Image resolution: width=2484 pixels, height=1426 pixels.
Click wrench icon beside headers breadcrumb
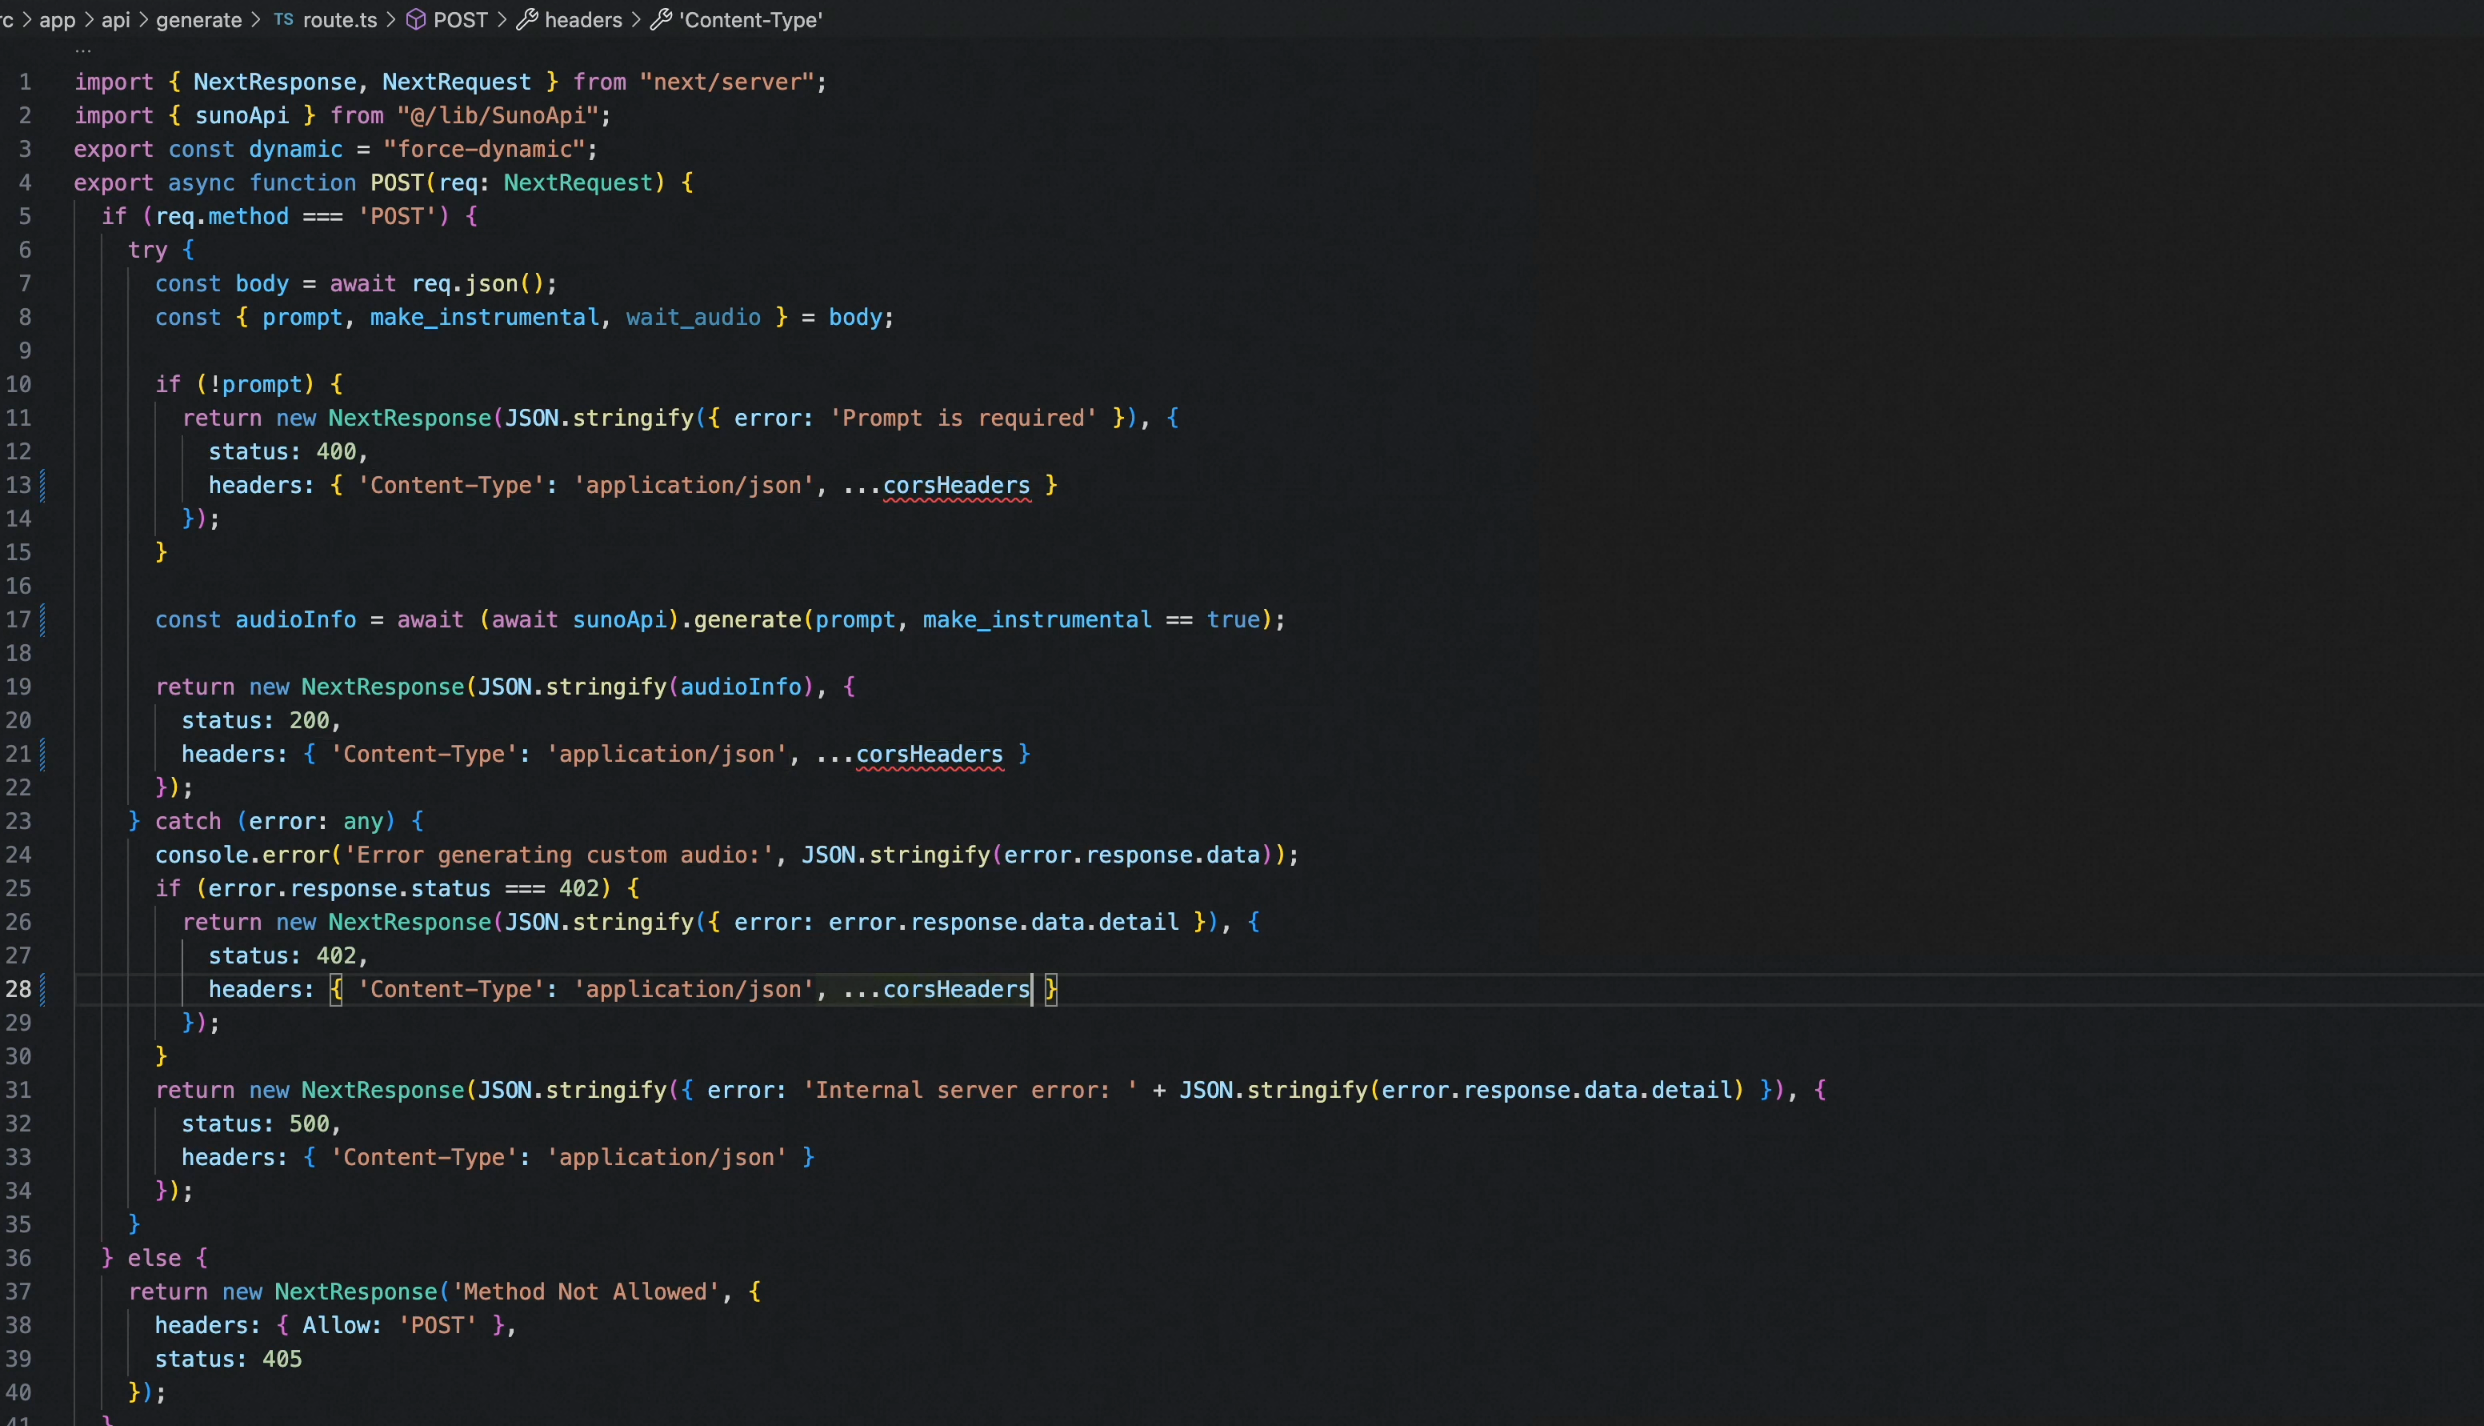(527, 20)
